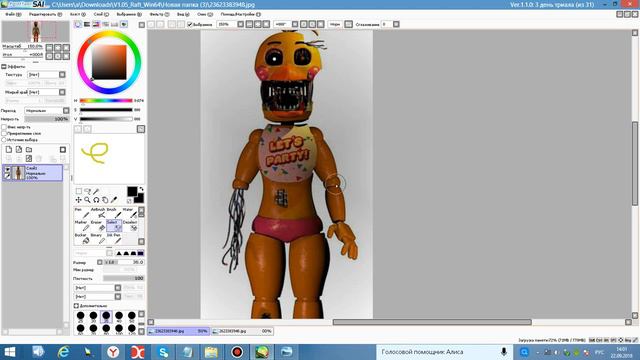
Task: Open the second brush texture dropdown
Action: click(118, 296)
